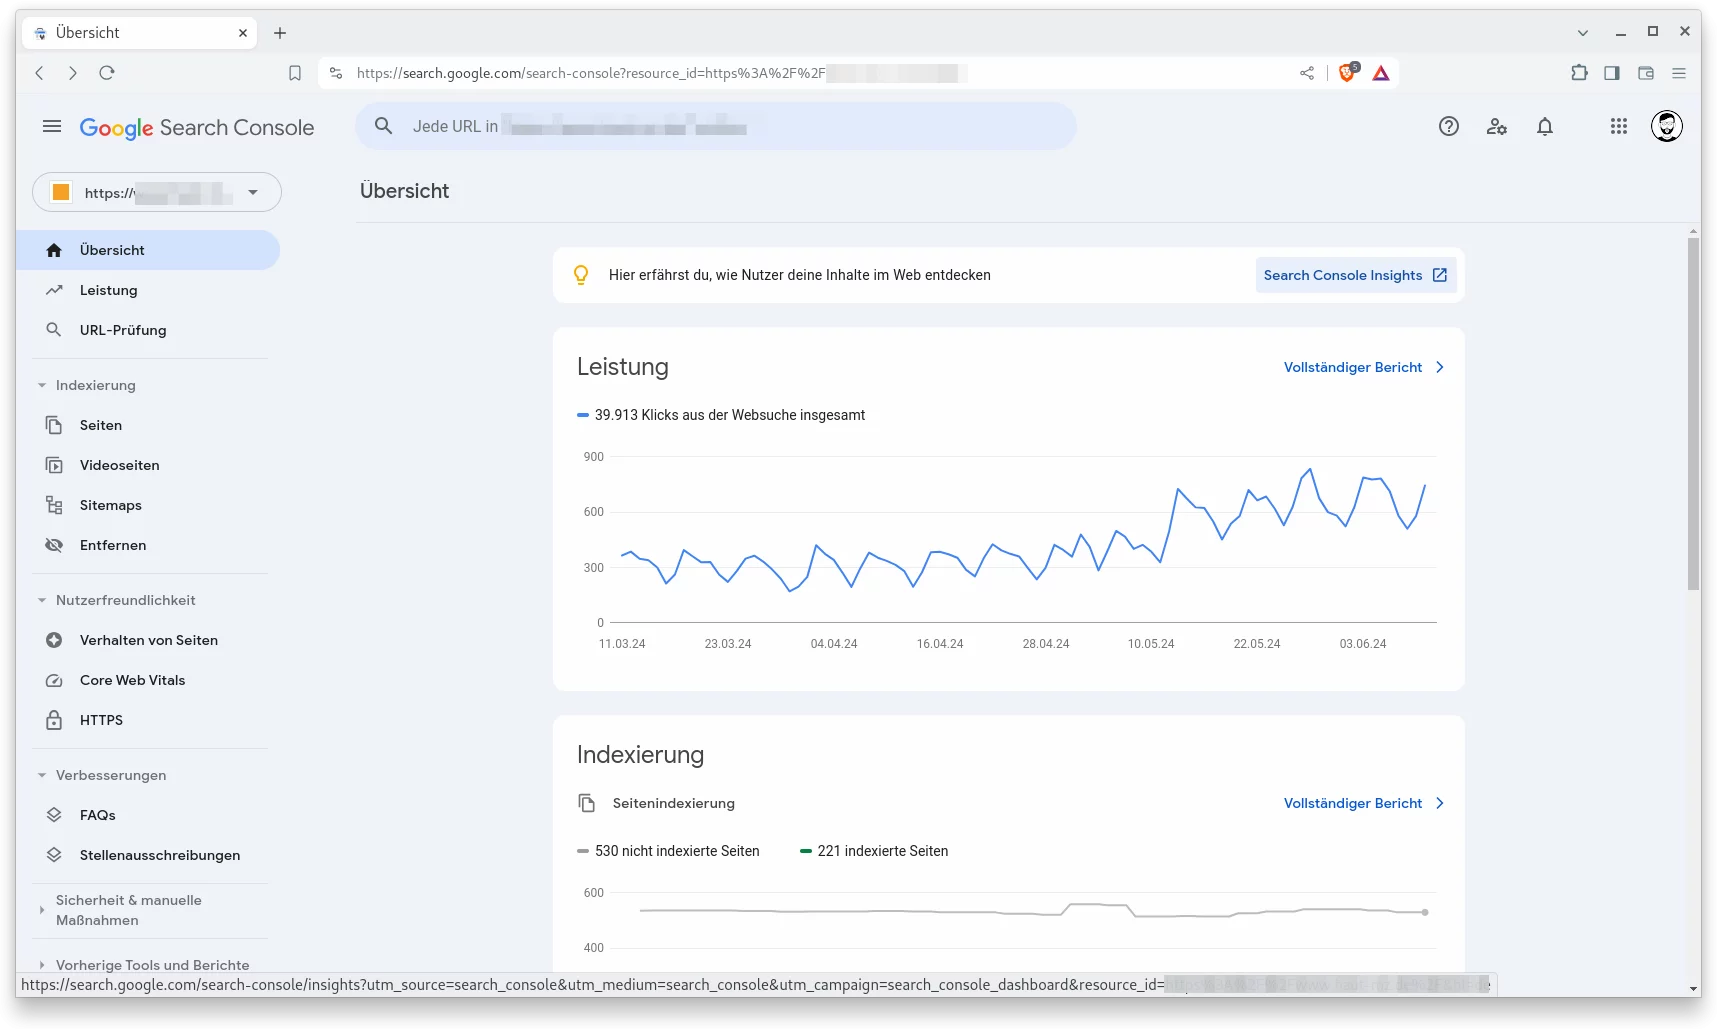The width and height of the screenshot is (1717, 1029).
Task: Open Vollständiger Bericht for Seitenindexierung
Action: tap(1364, 803)
